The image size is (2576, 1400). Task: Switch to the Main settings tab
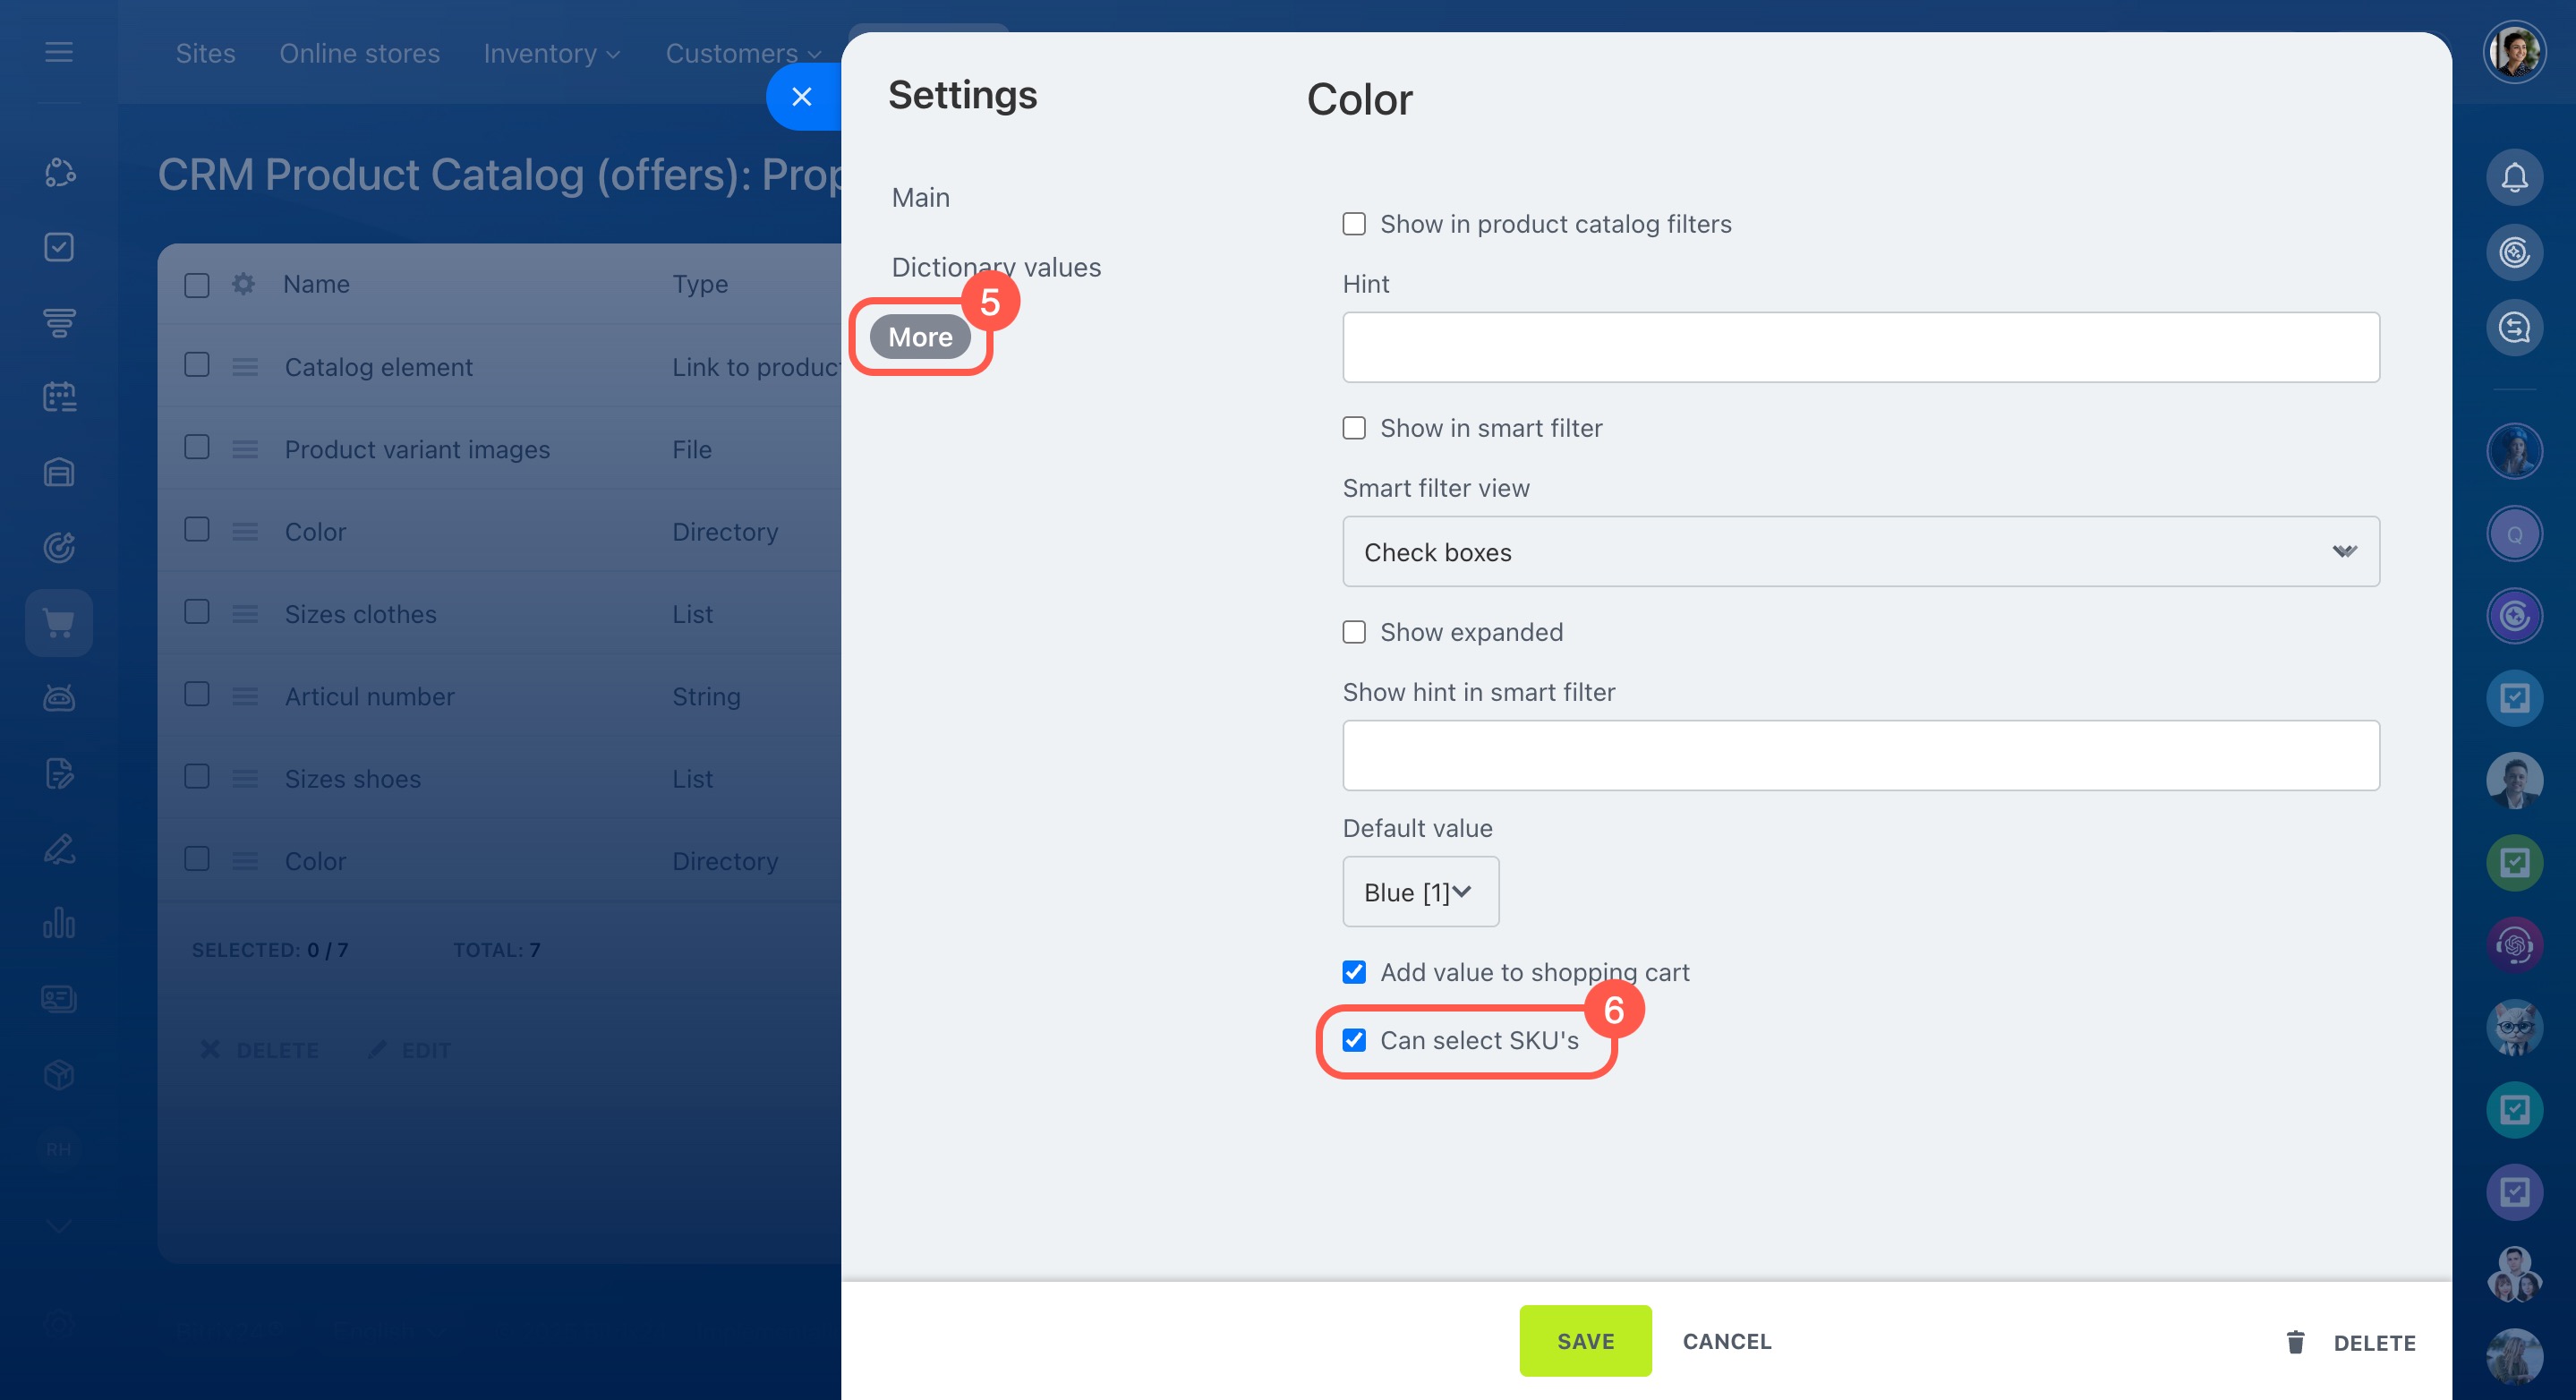pos(920,198)
